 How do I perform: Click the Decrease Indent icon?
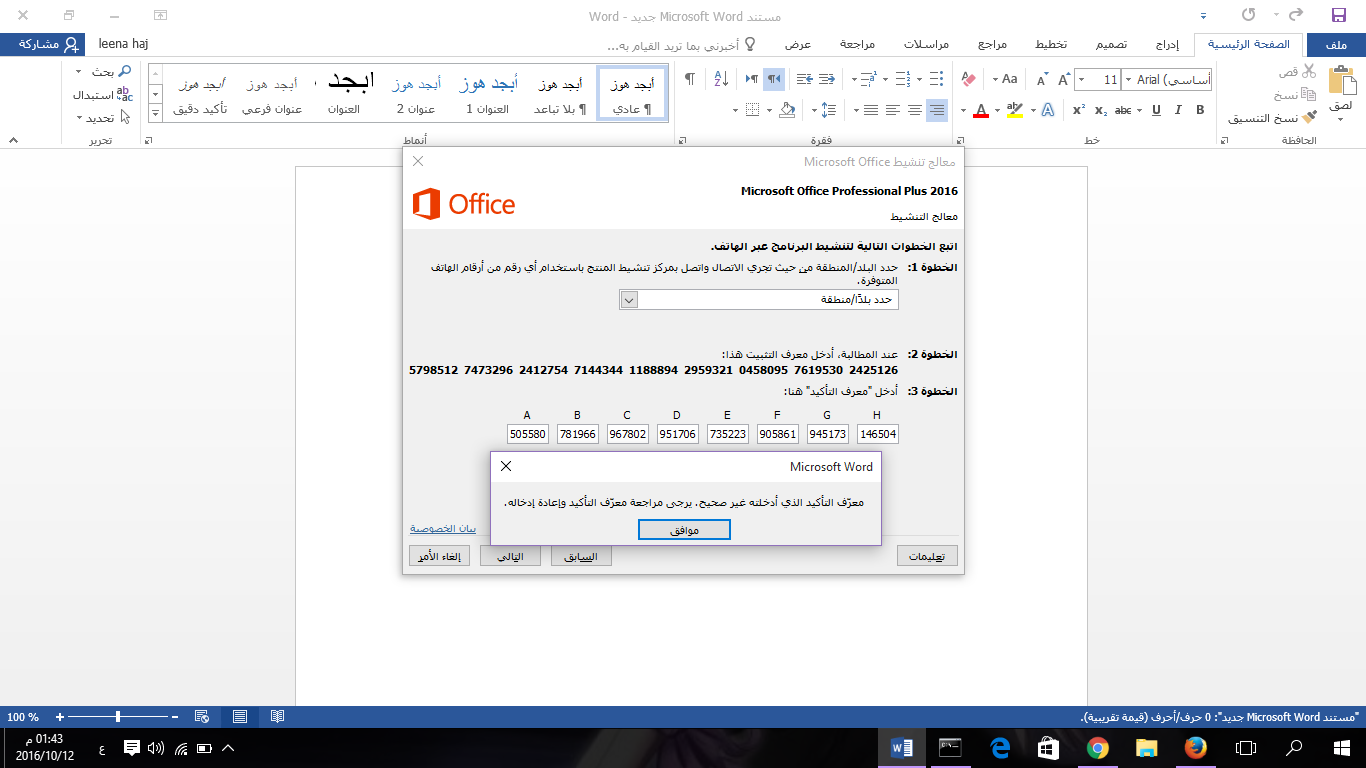[x=826, y=79]
